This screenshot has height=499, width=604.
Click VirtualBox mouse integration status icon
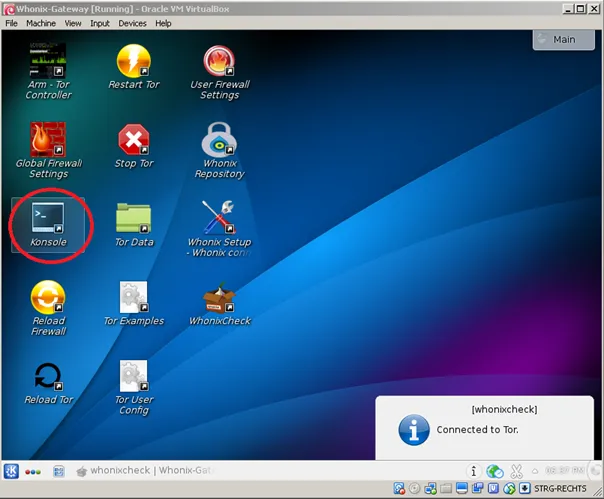(509, 489)
